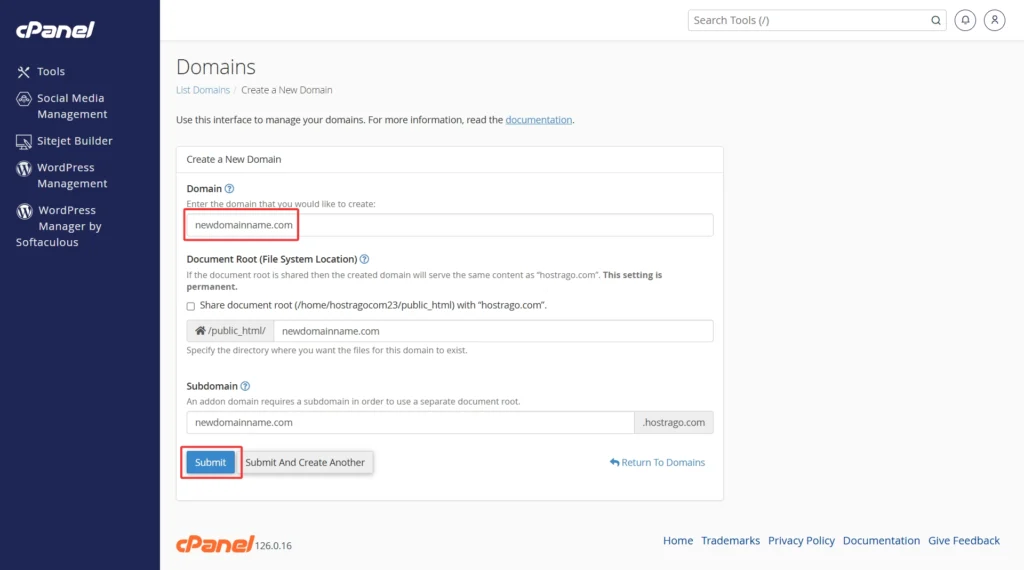1024x570 pixels.
Task: Click Return To Domains link
Action: pos(658,462)
